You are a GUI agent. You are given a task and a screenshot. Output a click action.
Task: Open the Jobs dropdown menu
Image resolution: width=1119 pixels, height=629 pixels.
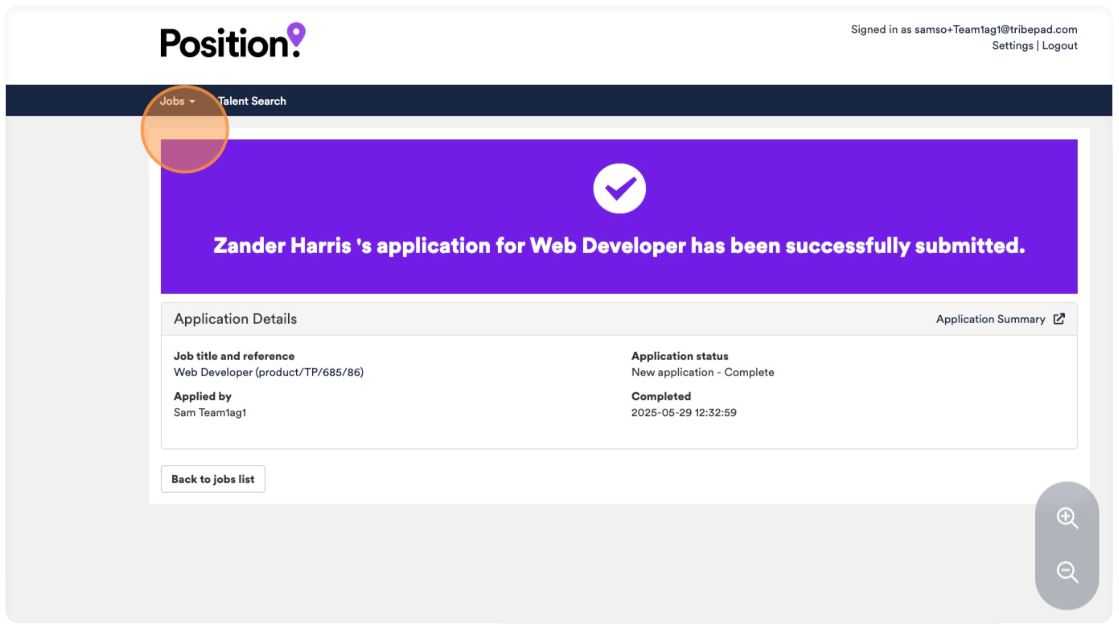coord(177,101)
